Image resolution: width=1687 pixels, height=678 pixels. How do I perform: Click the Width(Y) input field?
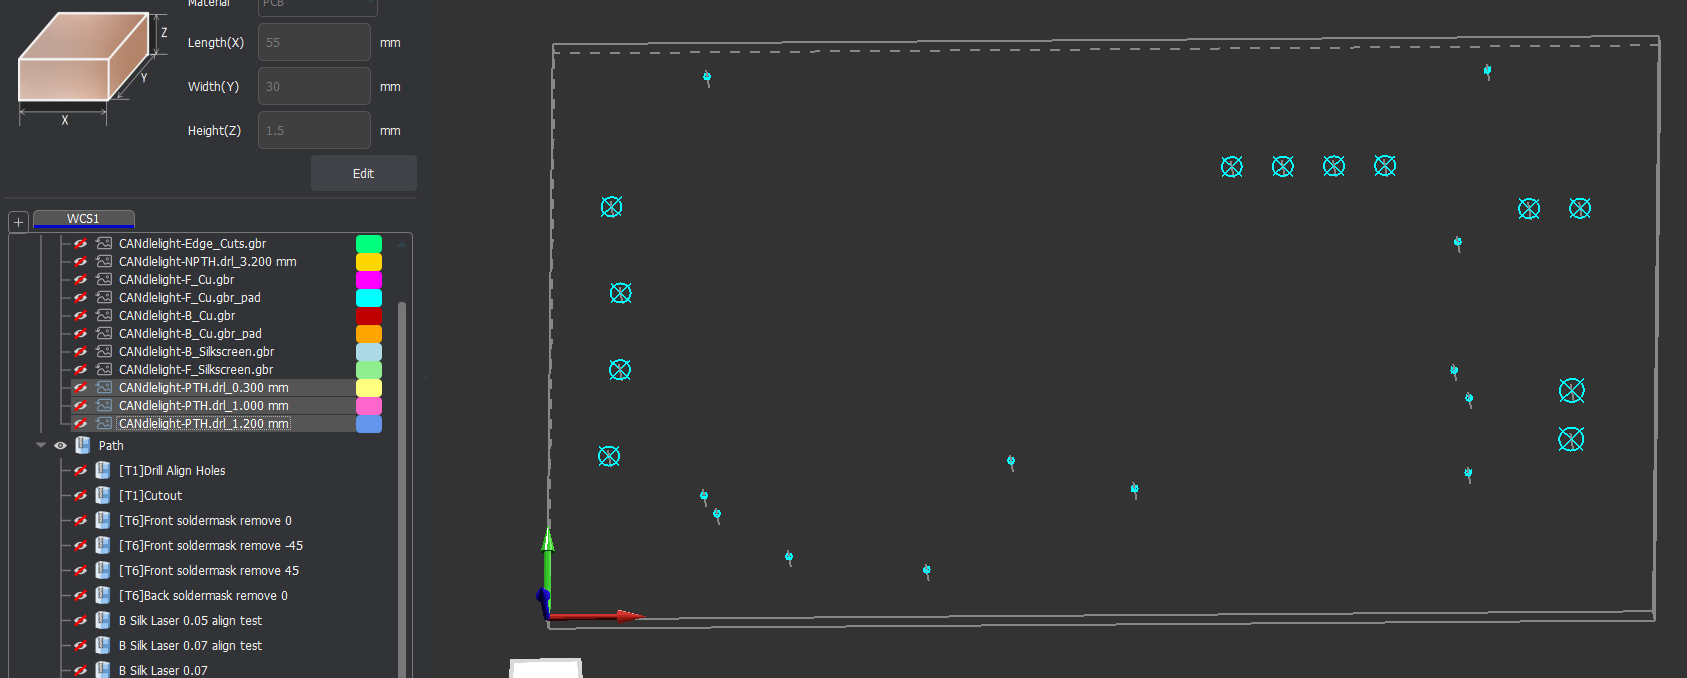pos(314,86)
